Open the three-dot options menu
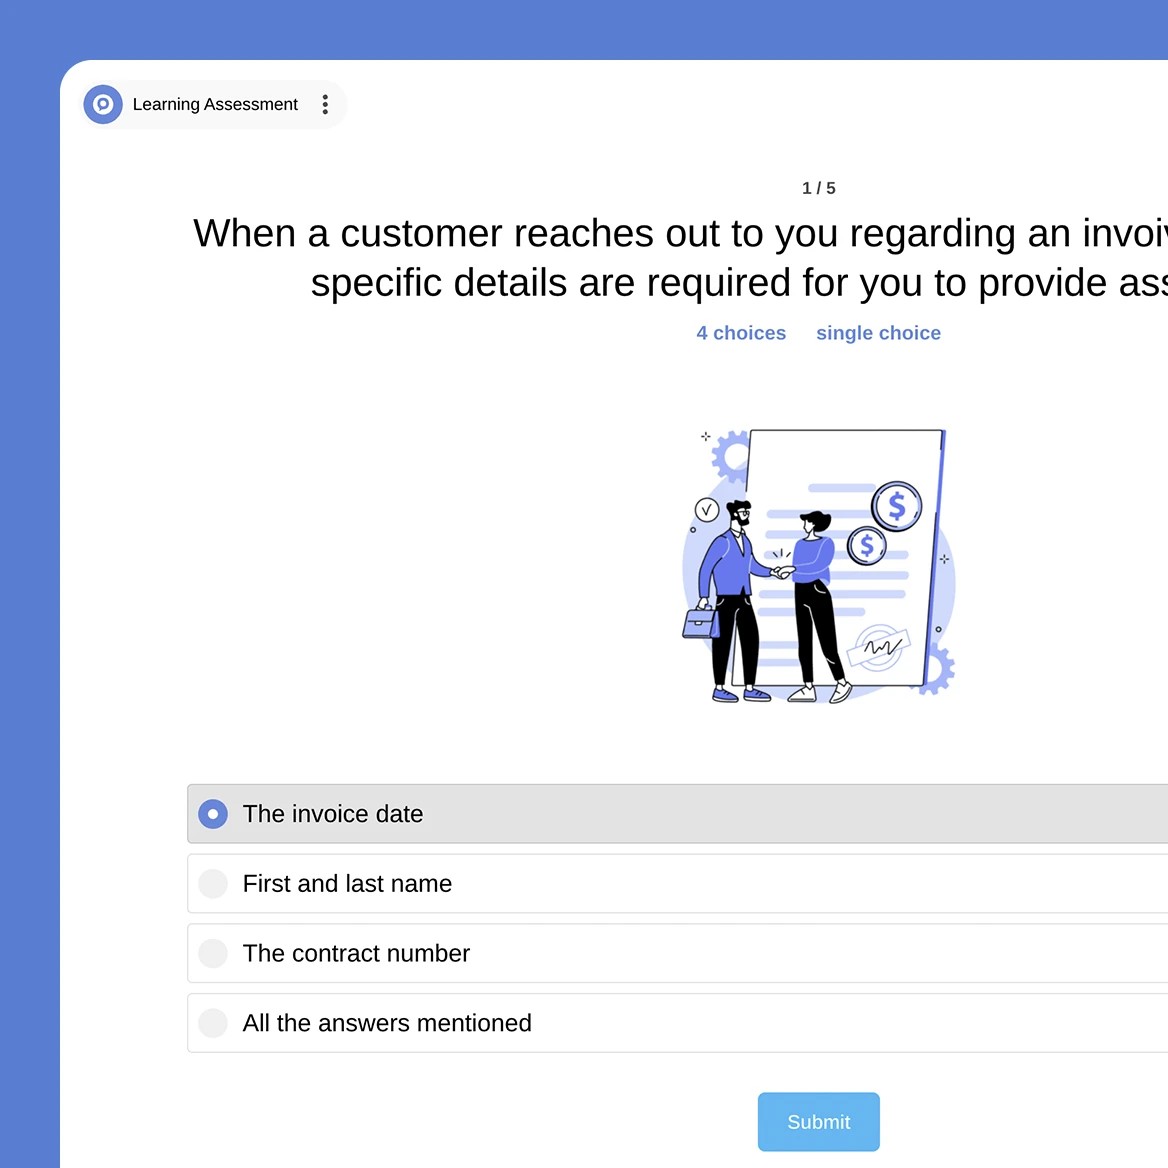Image resolution: width=1168 pixels, height=1168 pixels. [325, 105]
